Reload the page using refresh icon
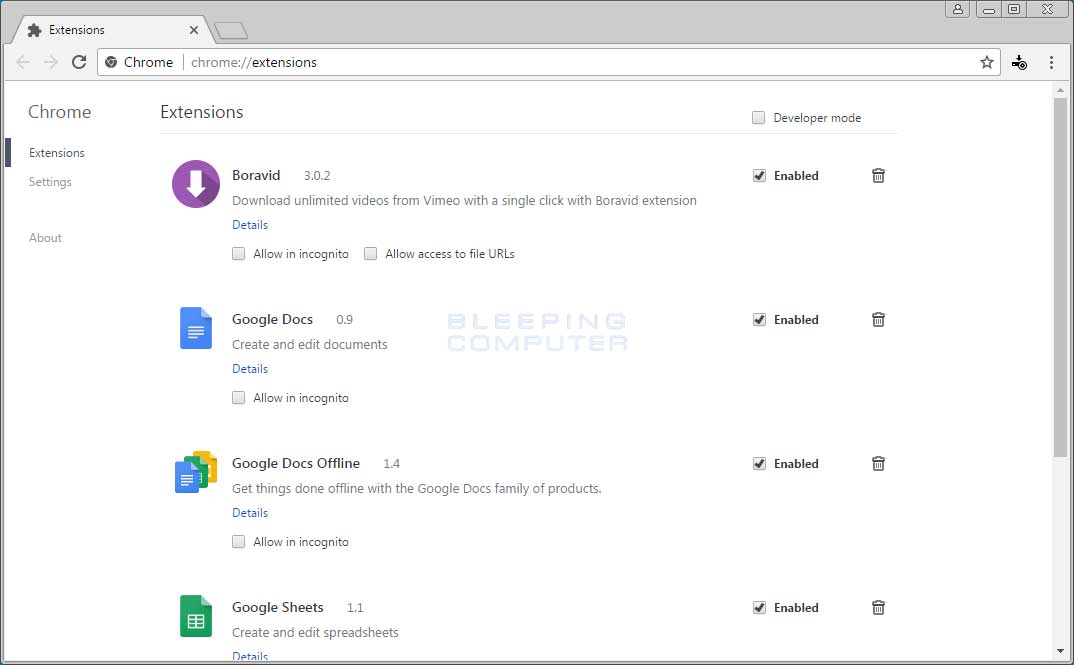 79,62
